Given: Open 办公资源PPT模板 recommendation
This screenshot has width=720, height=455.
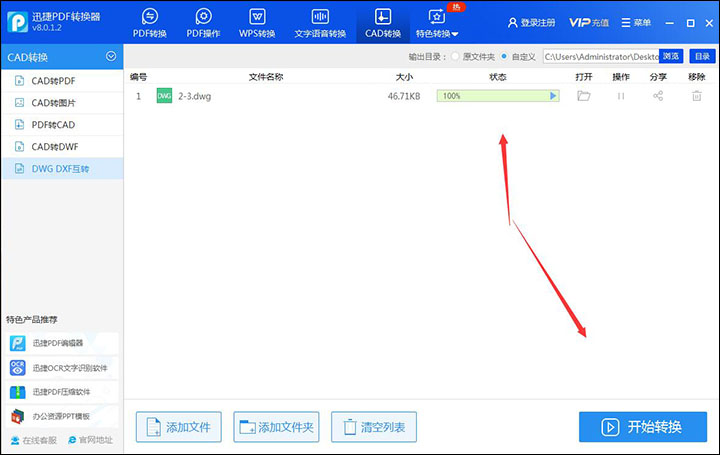Looking at the screenshot, I should pyautogui.click(x=63, y=416).
